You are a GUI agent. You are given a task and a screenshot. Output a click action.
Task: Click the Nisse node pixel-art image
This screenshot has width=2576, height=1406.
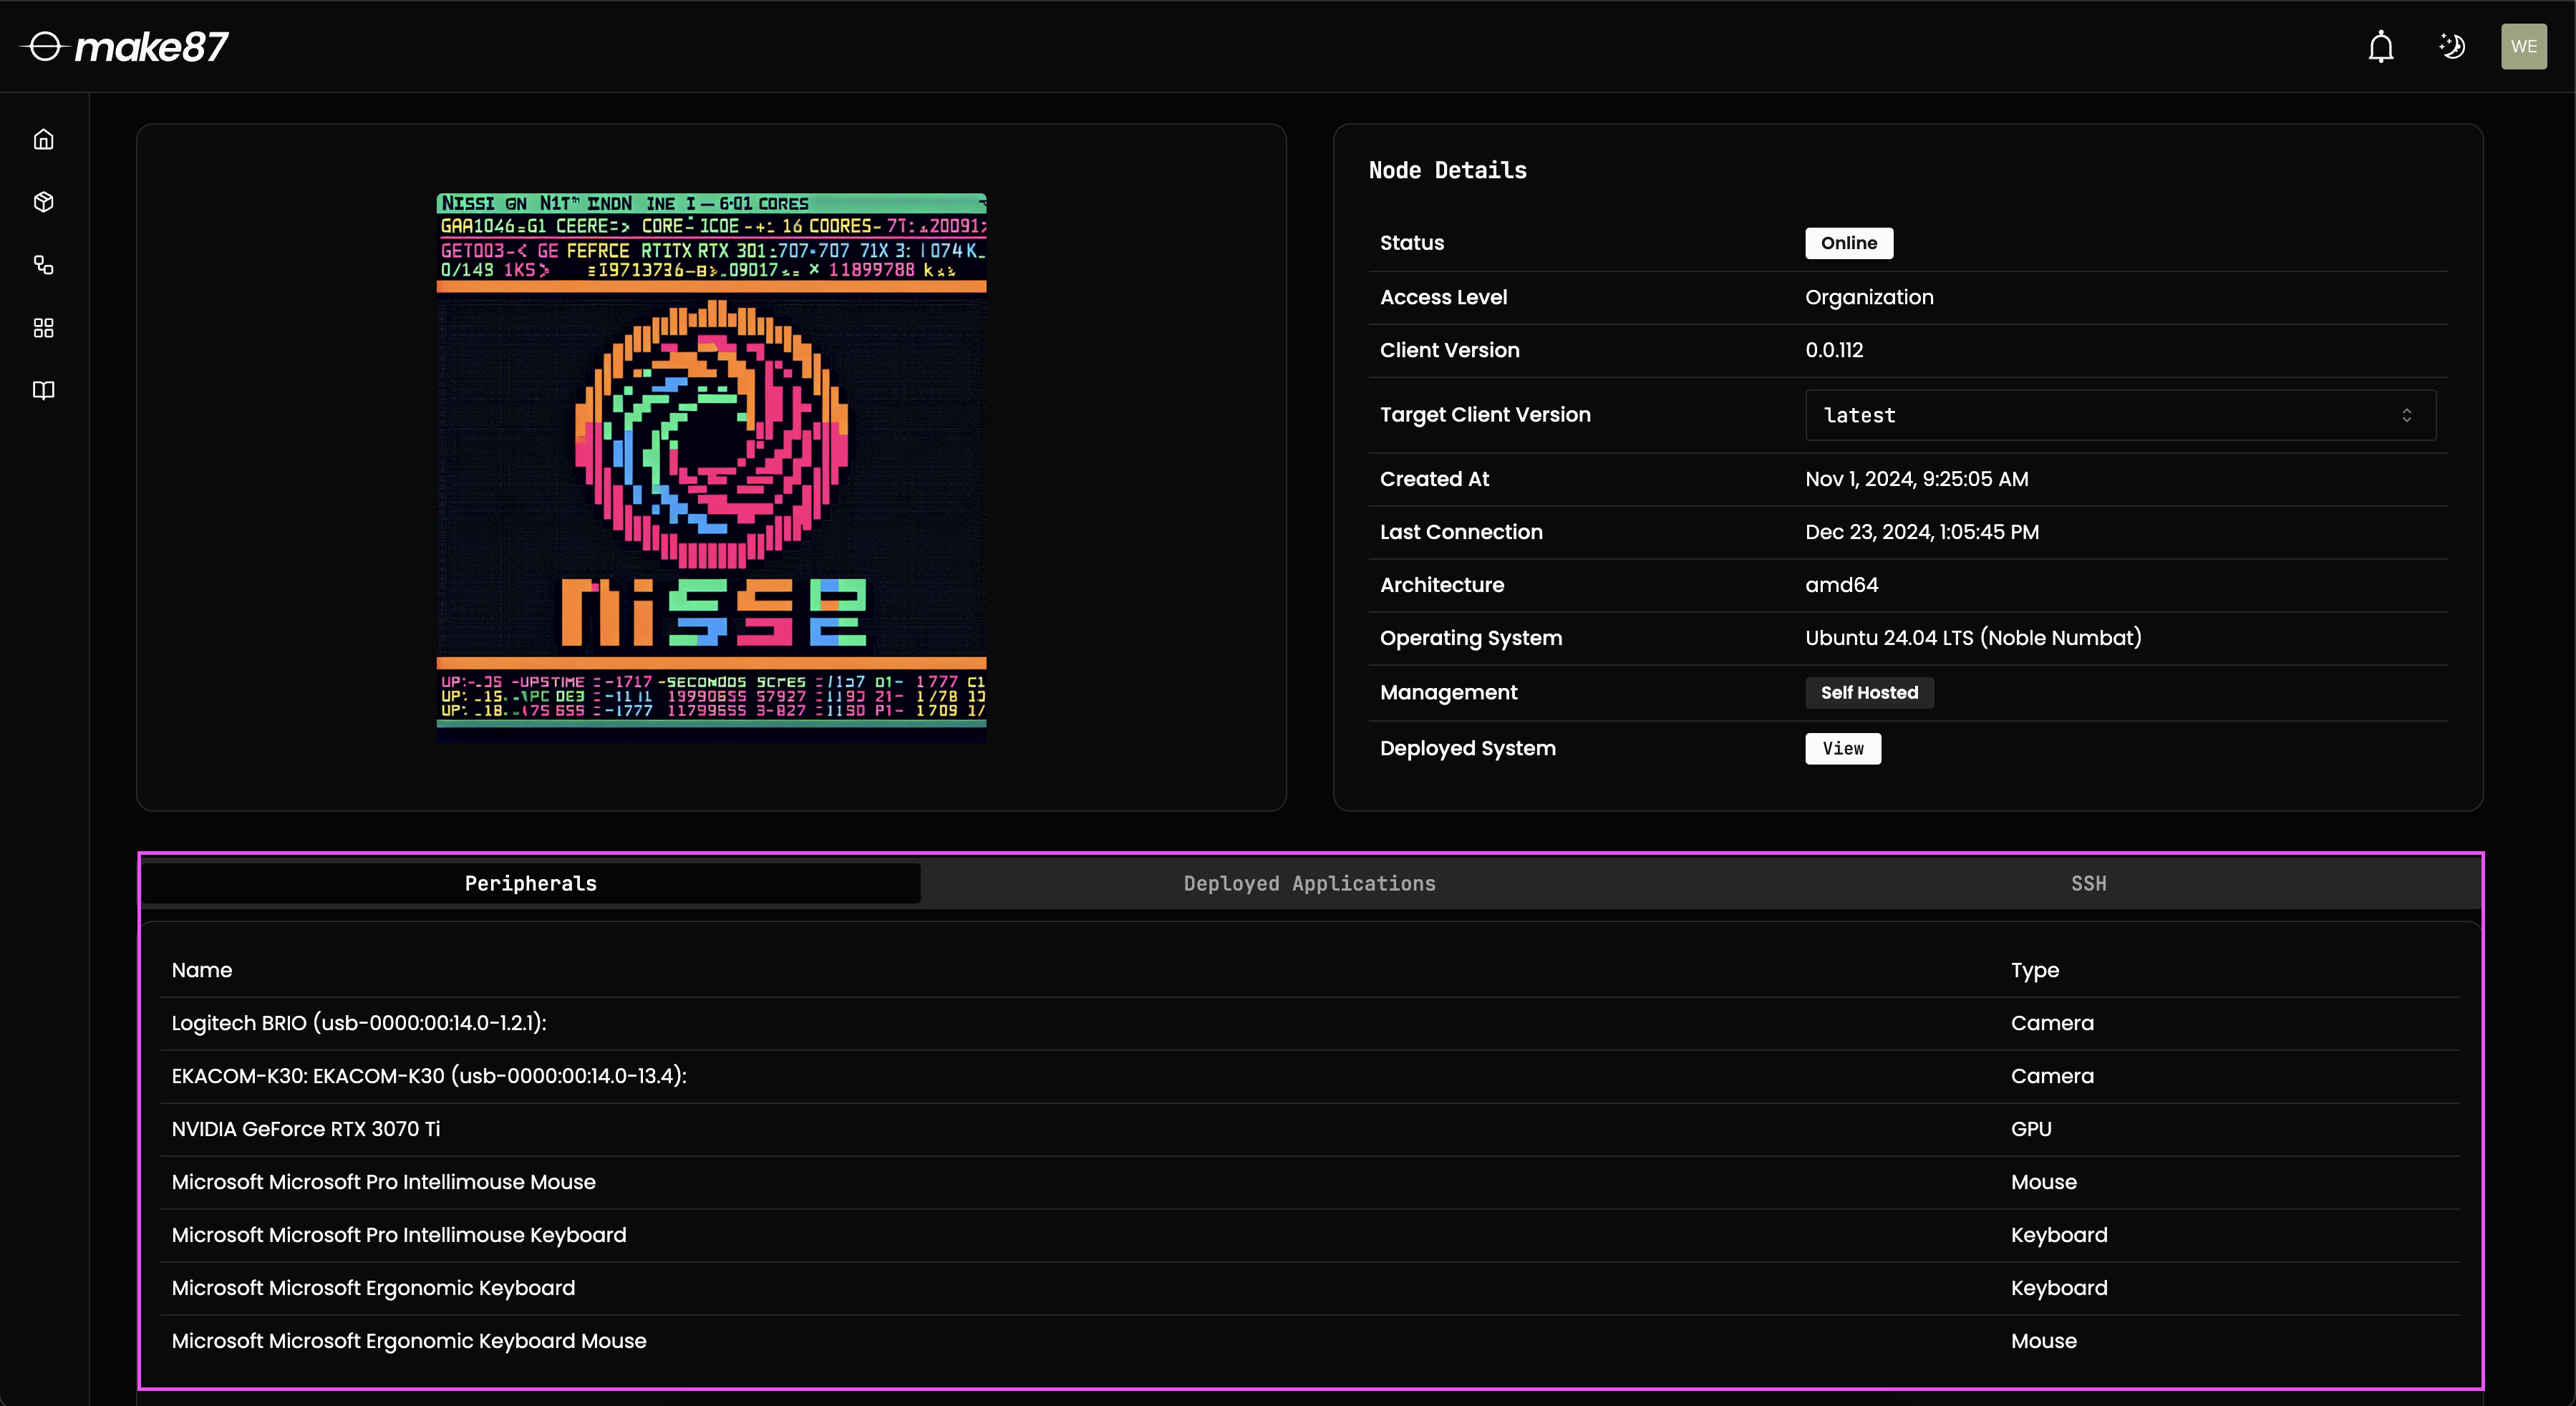coord(711,467)
